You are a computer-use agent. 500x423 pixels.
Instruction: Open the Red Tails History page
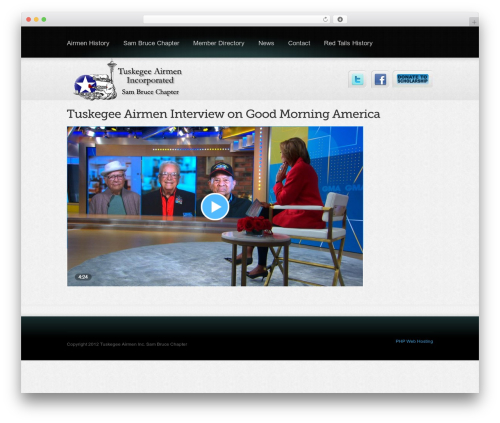click(x=348, y=43)
